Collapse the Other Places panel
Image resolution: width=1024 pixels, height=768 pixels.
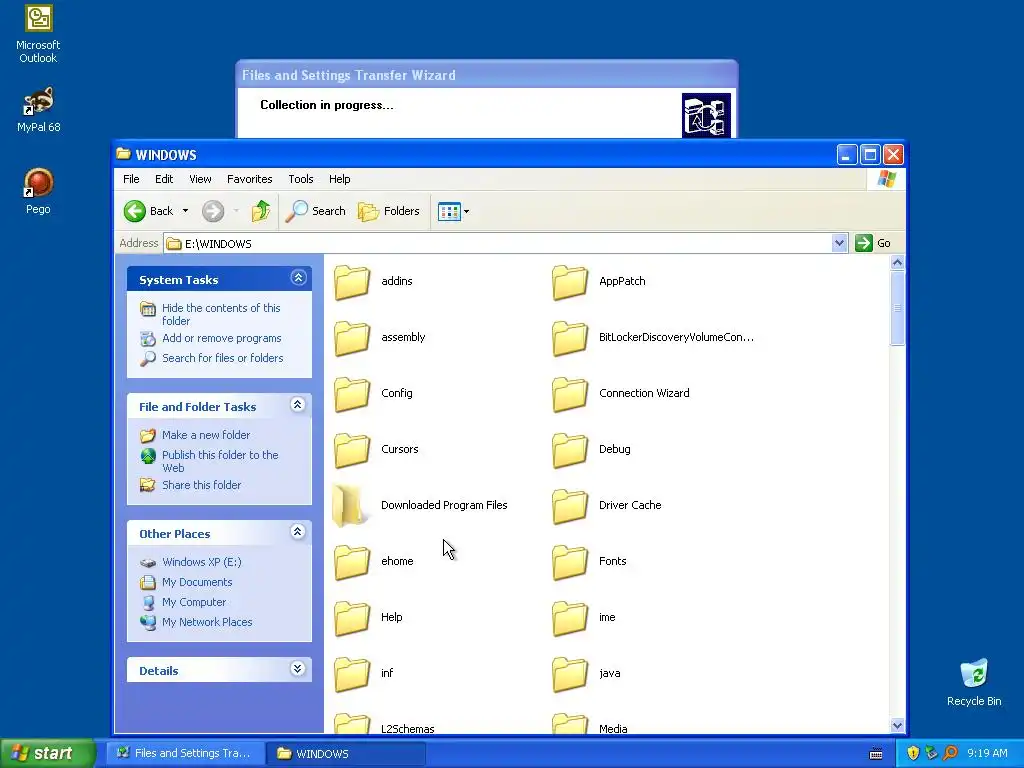[x=298, y=532]
